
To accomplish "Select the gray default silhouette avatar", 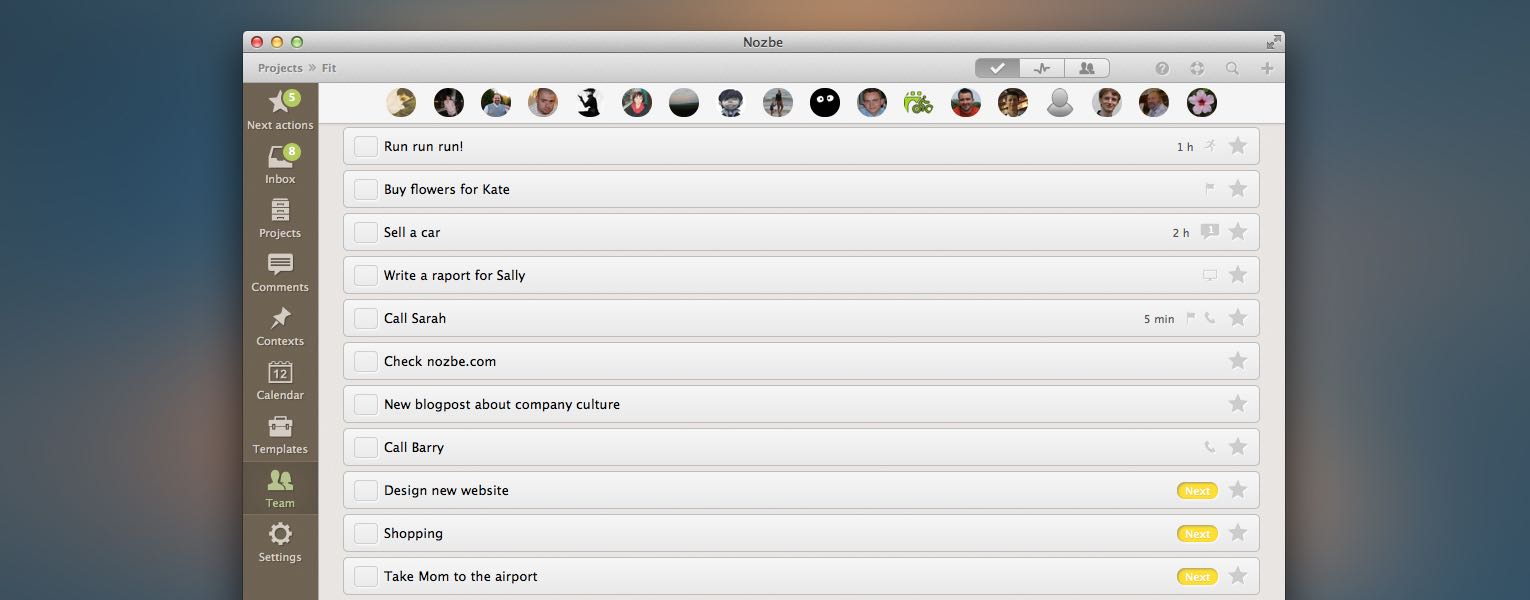I will (1060, 102).
